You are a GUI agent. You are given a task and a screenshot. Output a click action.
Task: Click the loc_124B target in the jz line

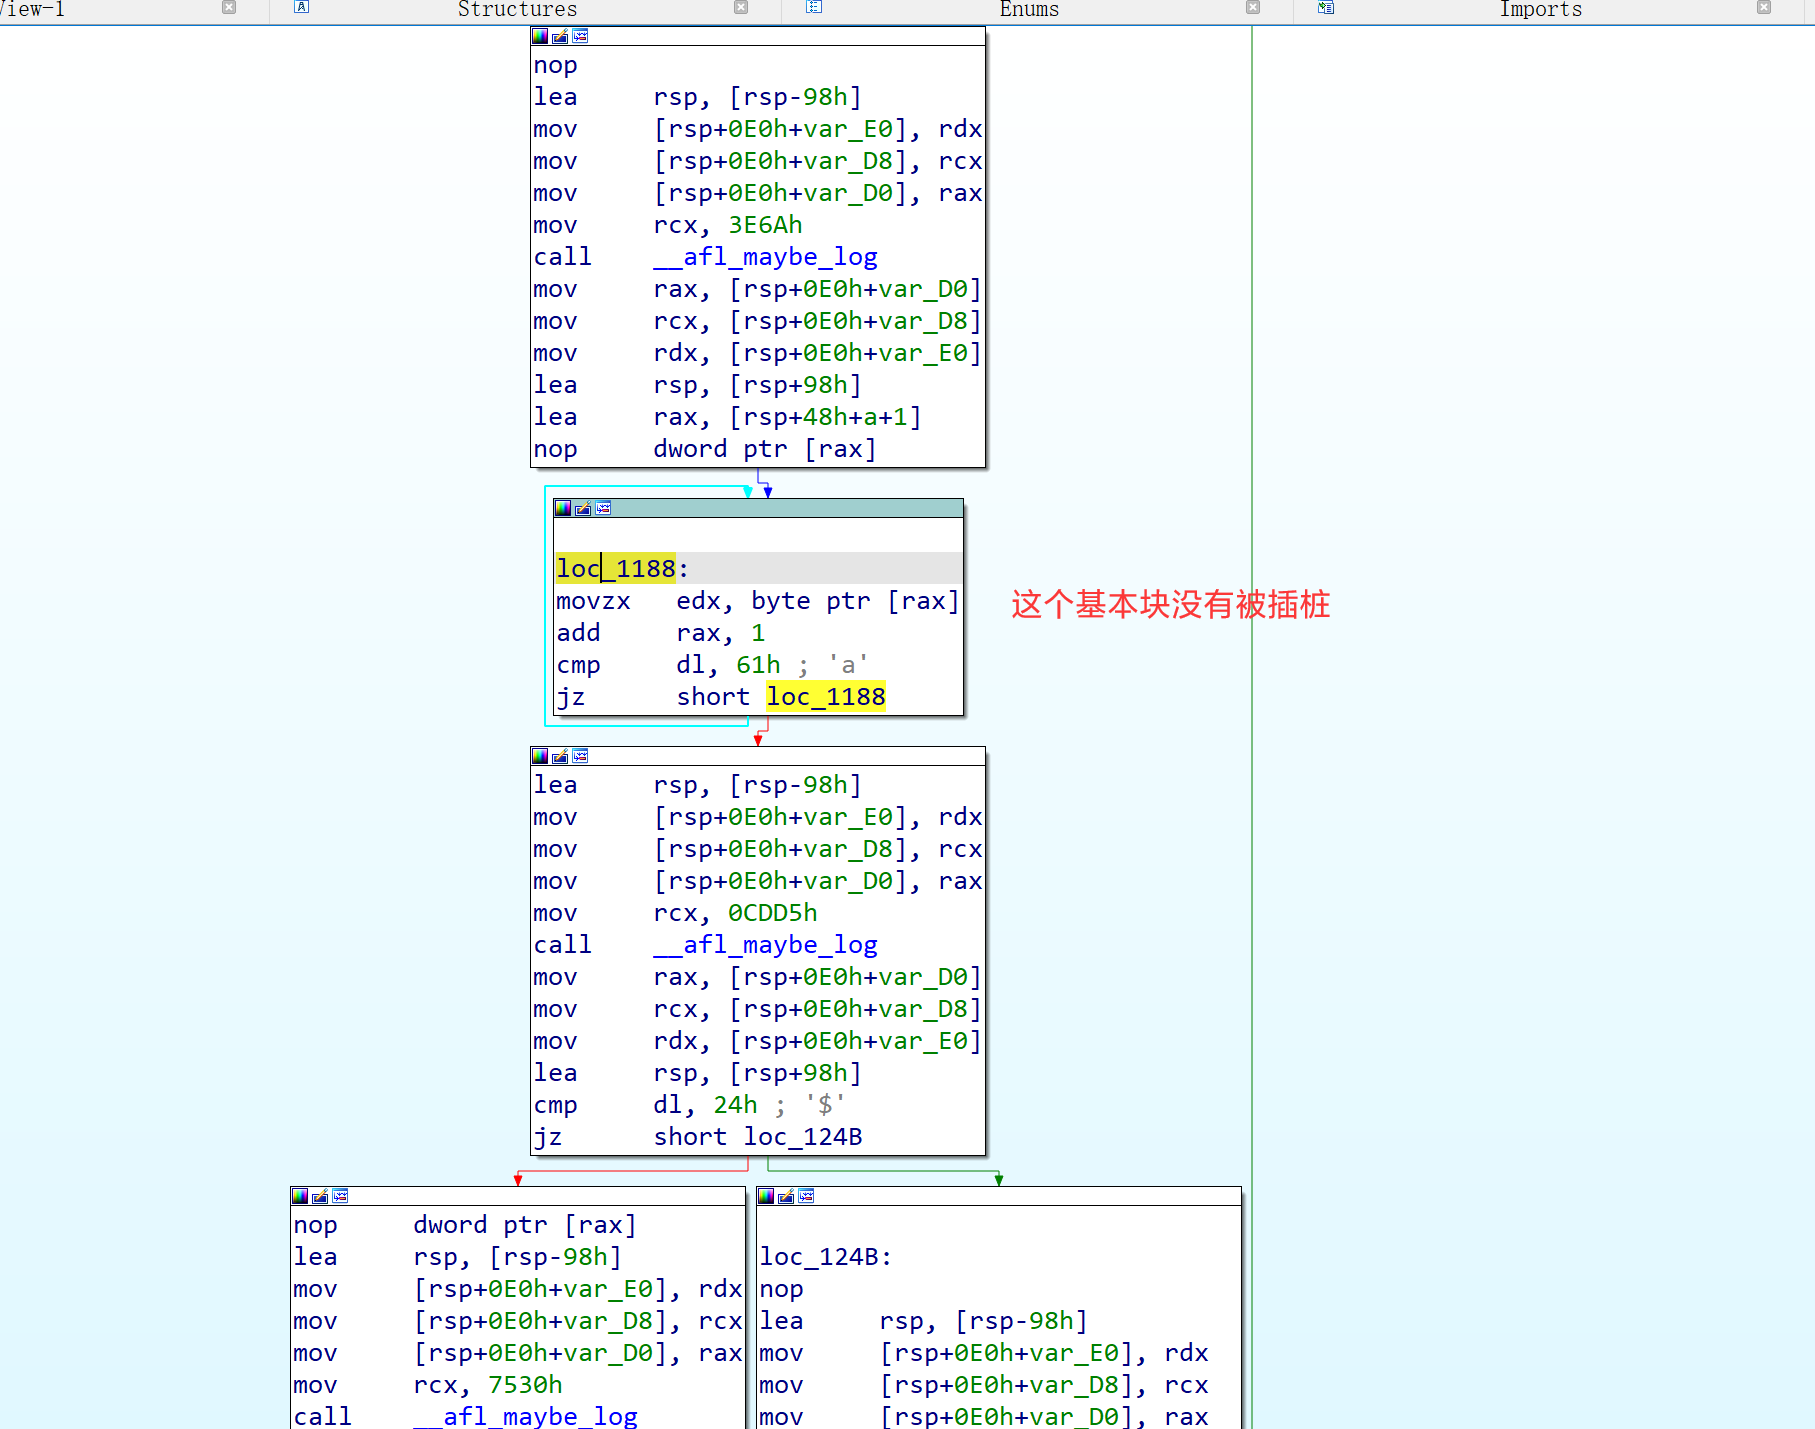point(803,1137)
